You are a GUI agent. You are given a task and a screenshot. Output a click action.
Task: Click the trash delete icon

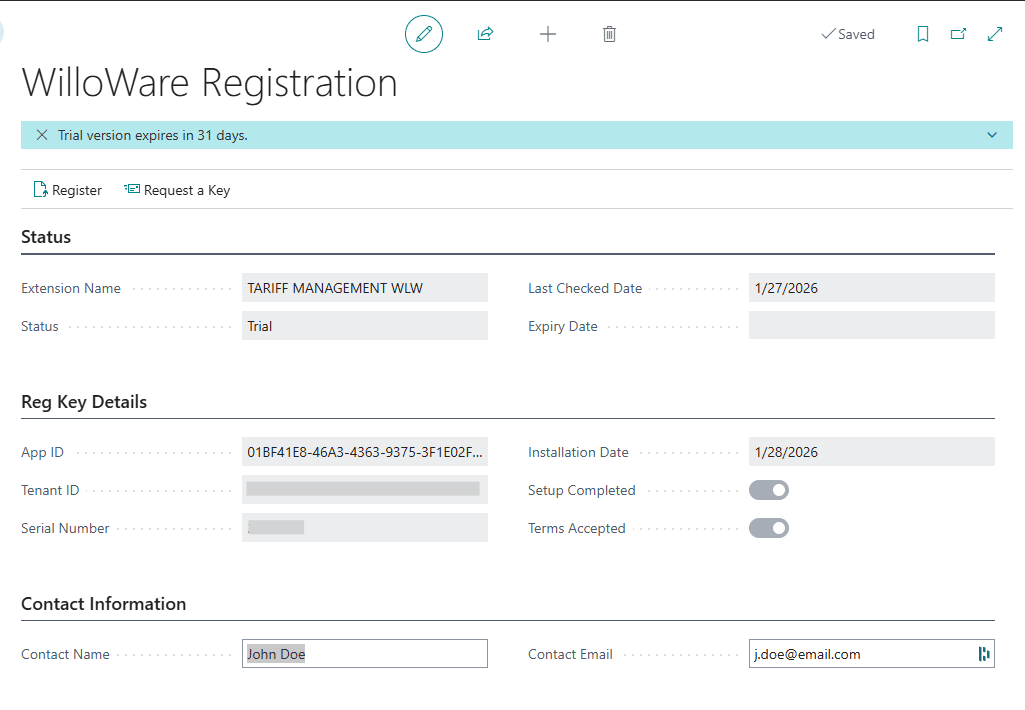click(609, 34)
